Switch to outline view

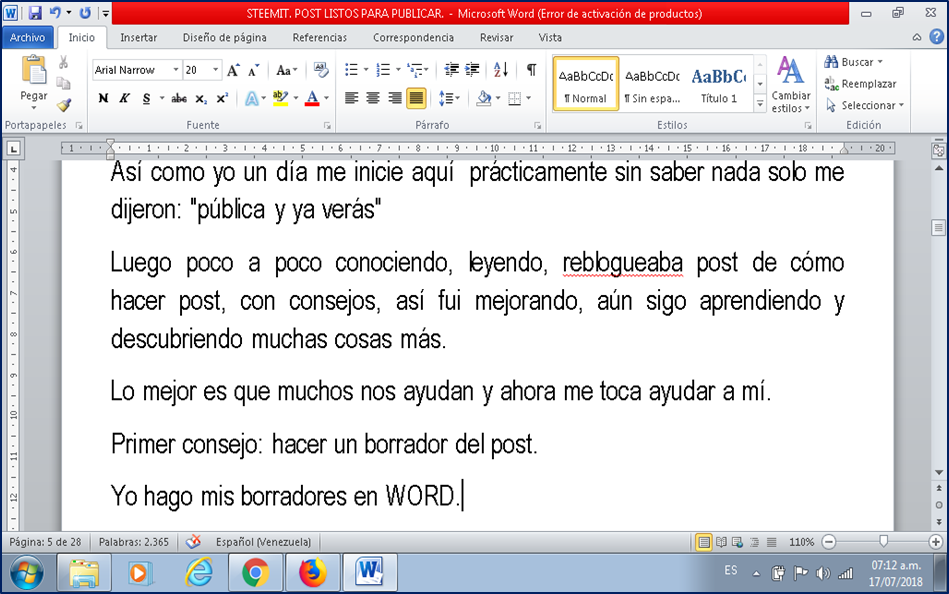pos(754,542)
